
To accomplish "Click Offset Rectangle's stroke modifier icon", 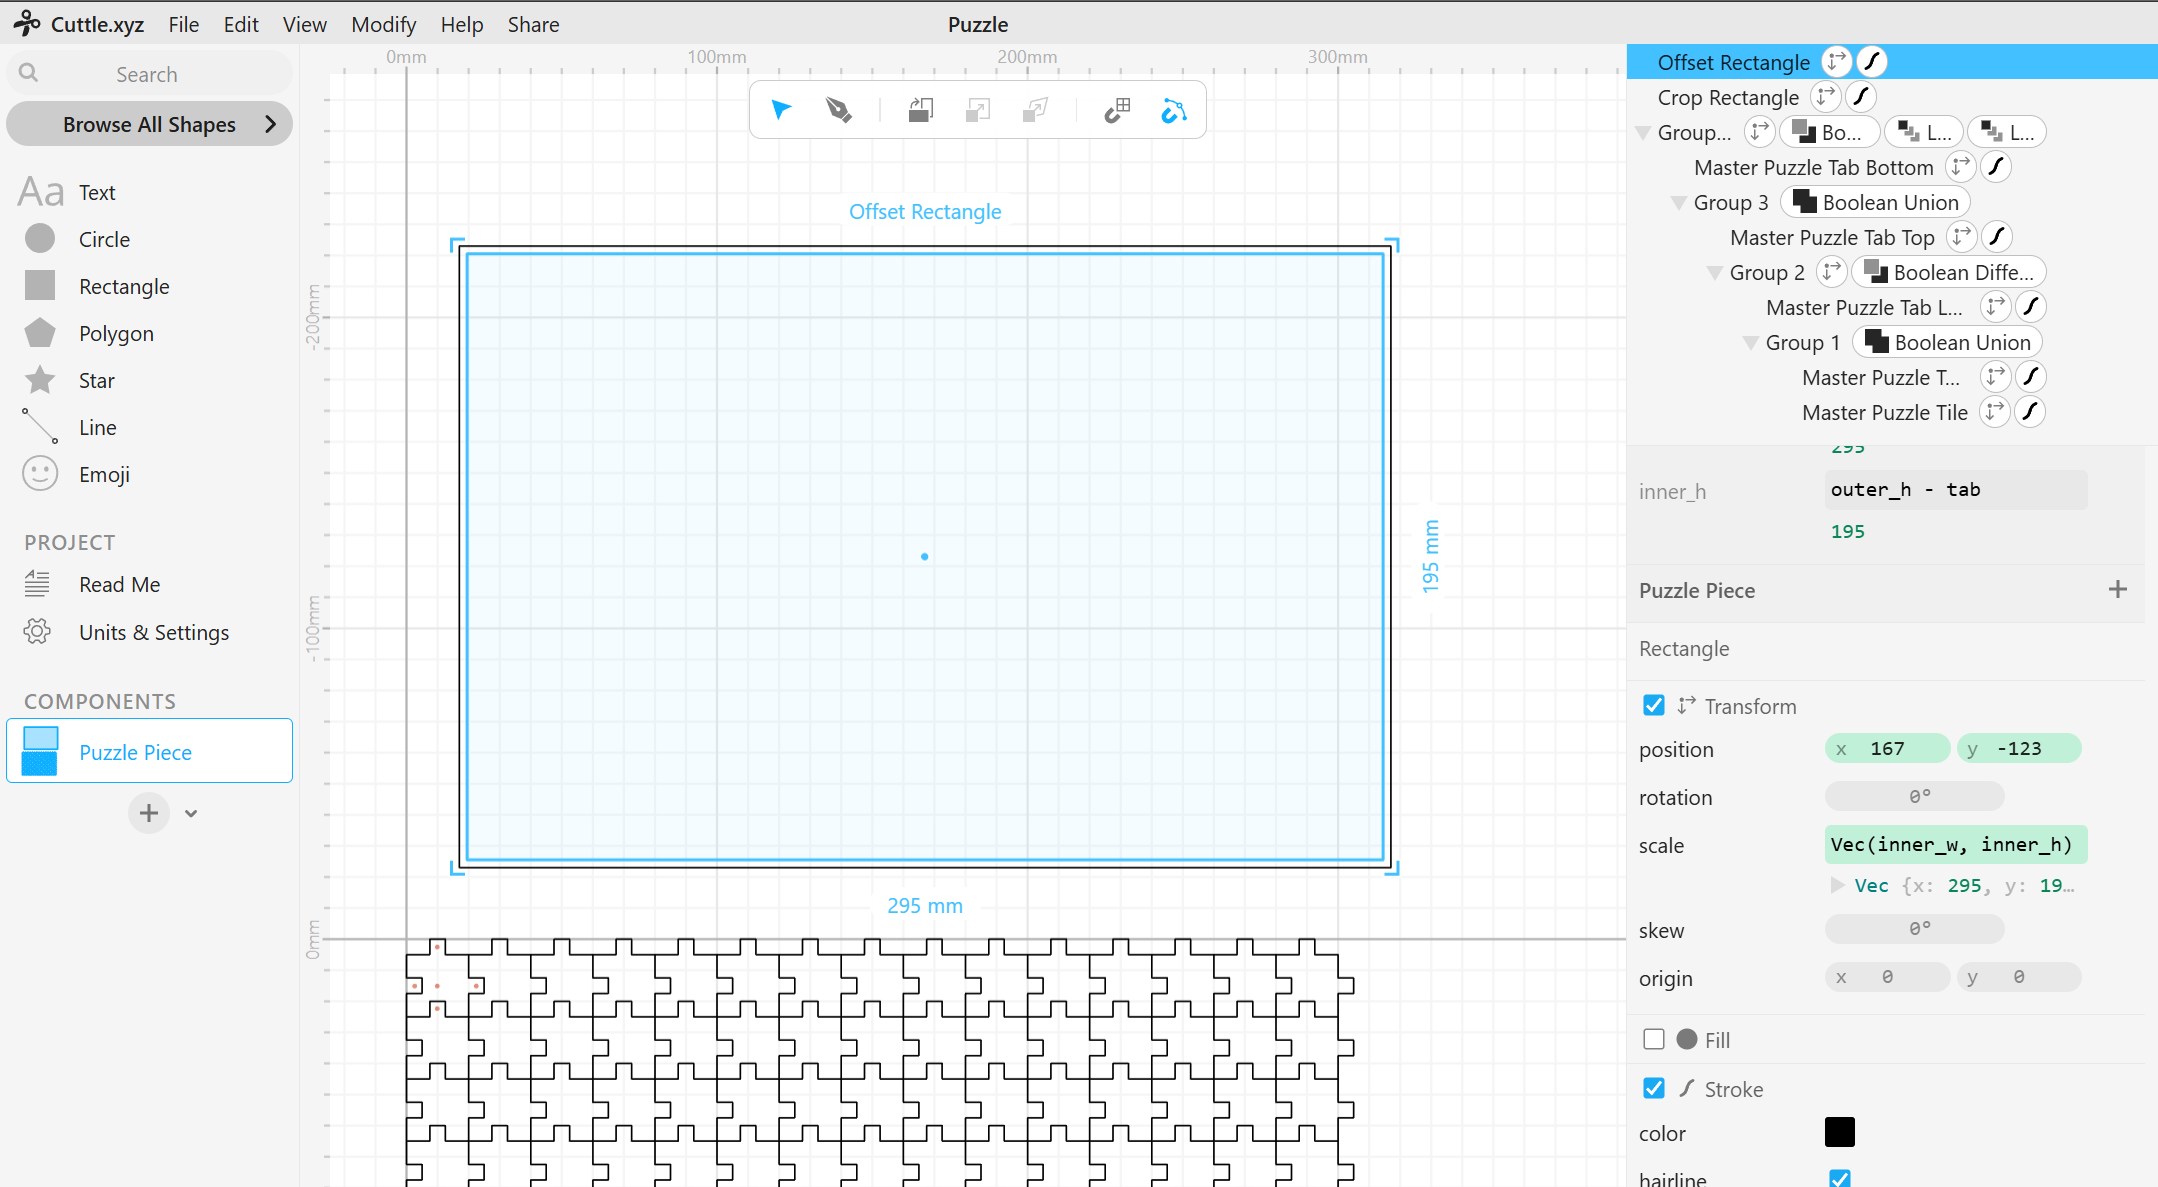I will 1872,62.
